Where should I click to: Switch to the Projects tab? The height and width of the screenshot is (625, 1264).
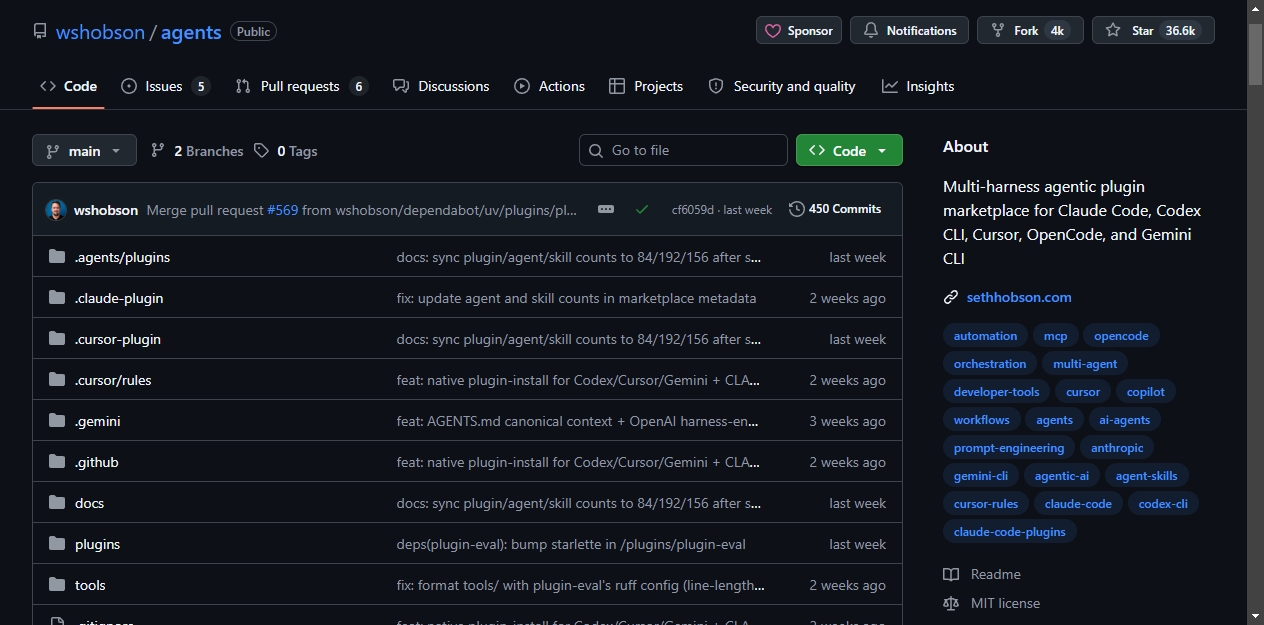click(646, 86)
